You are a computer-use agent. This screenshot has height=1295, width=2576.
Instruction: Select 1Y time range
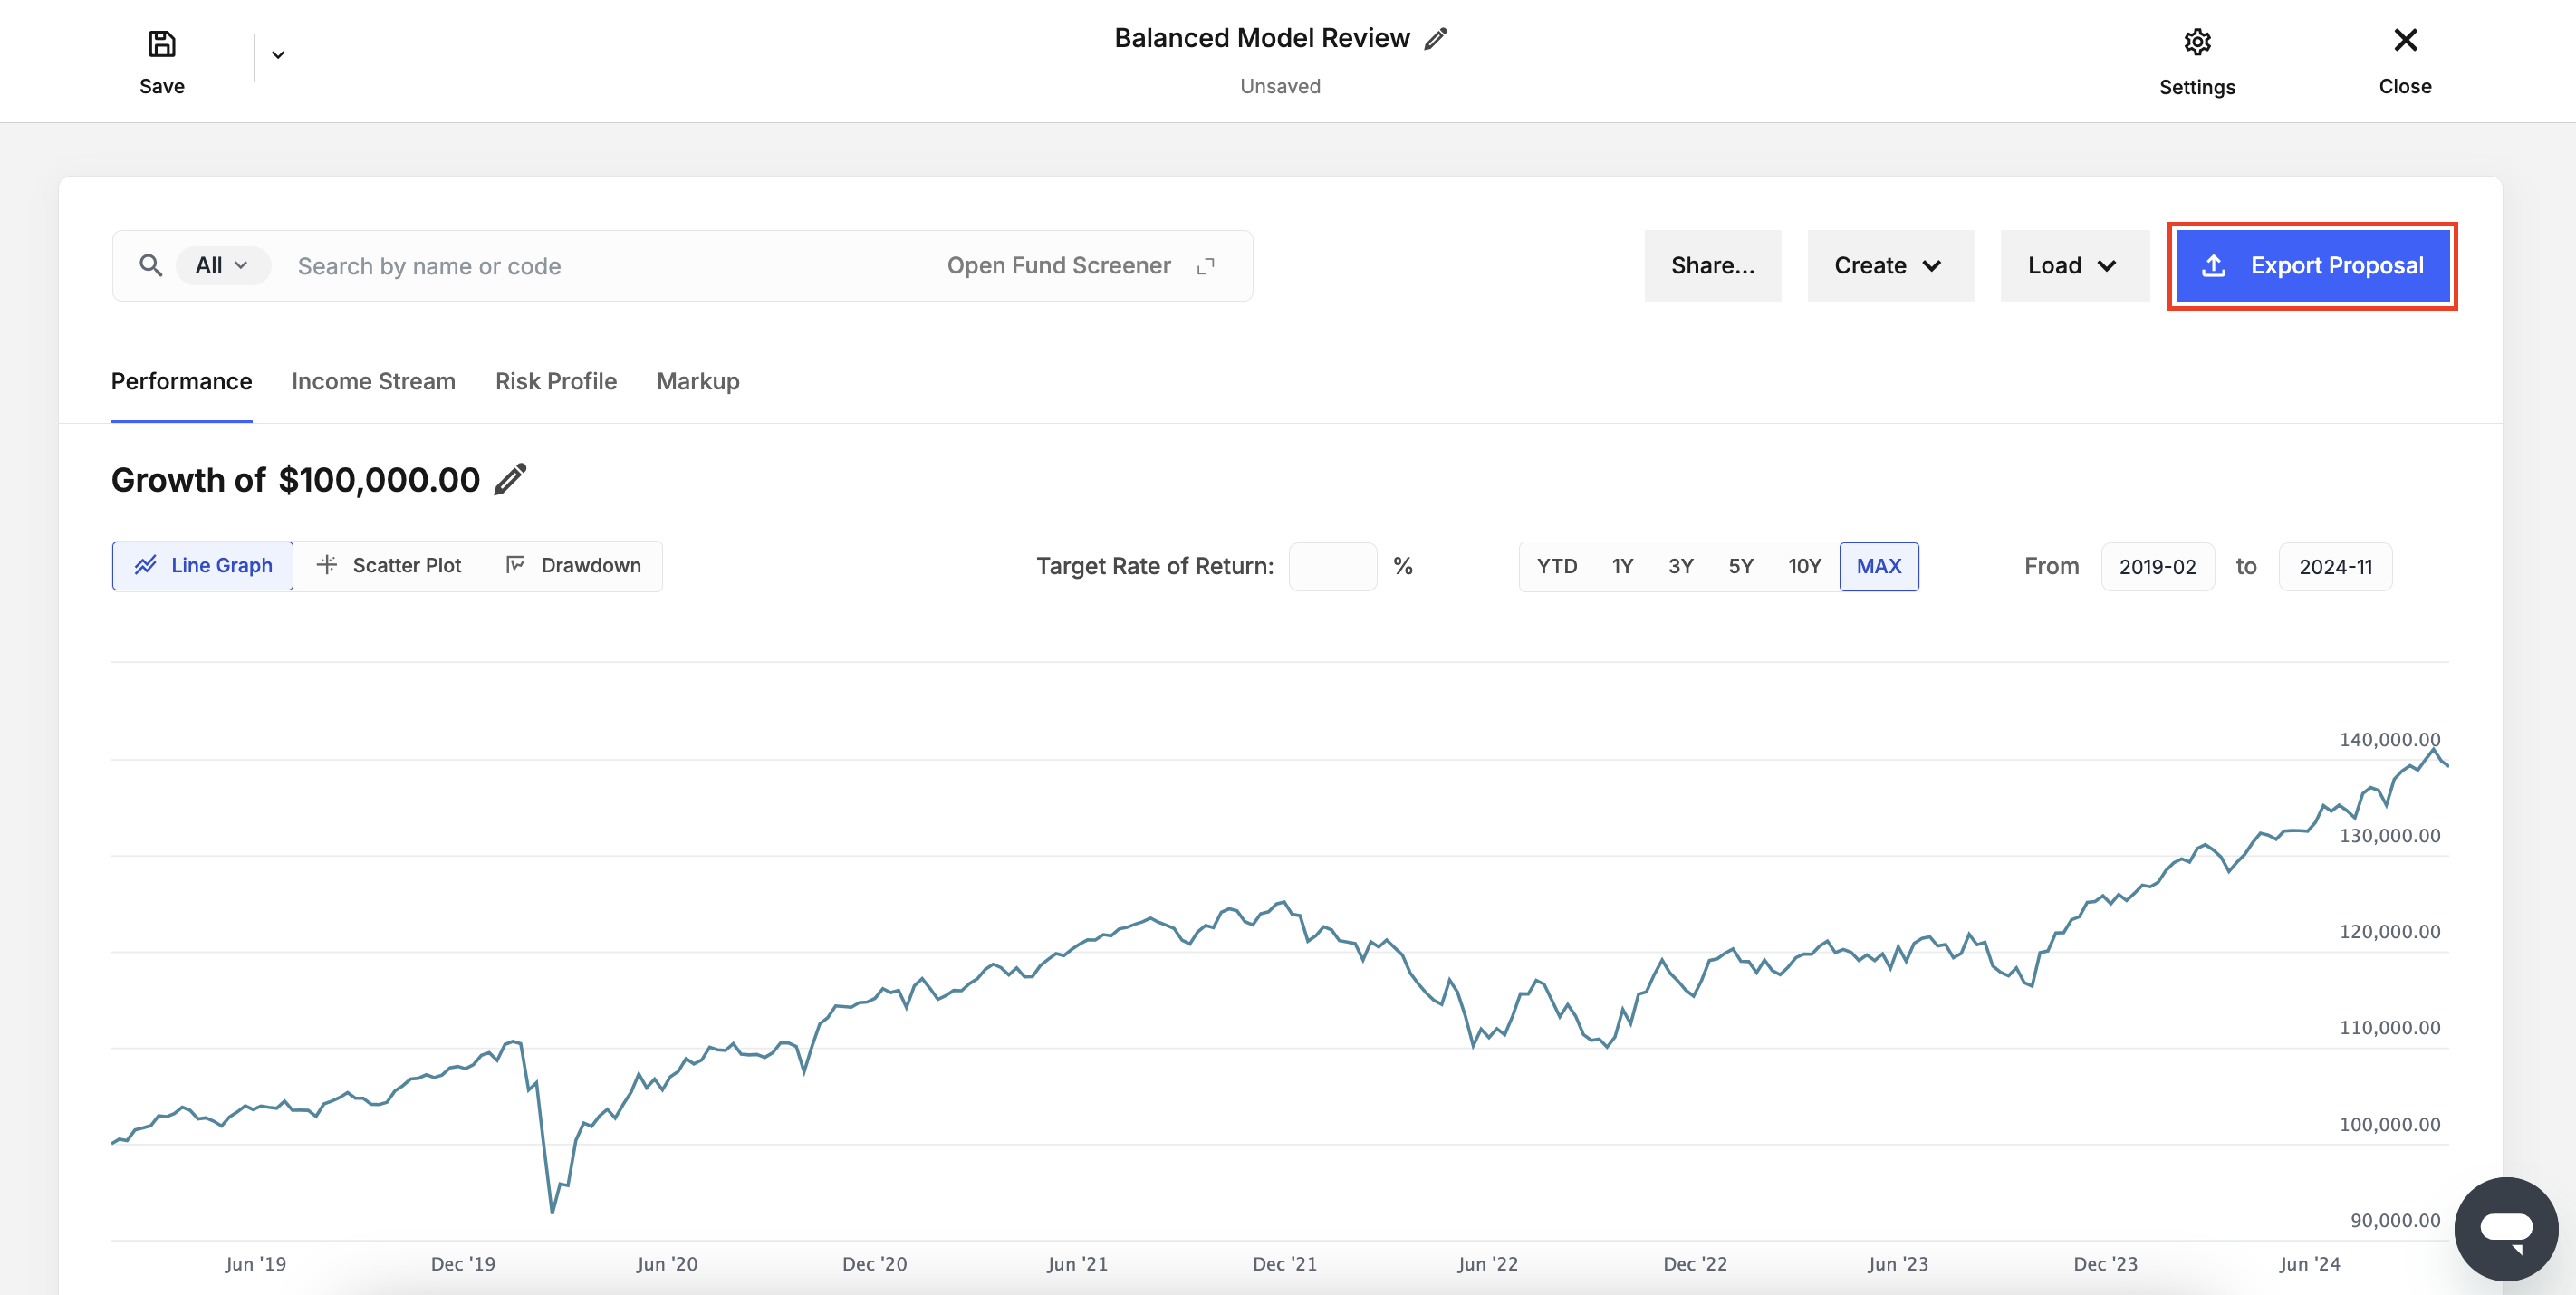tap(1622, 566)
